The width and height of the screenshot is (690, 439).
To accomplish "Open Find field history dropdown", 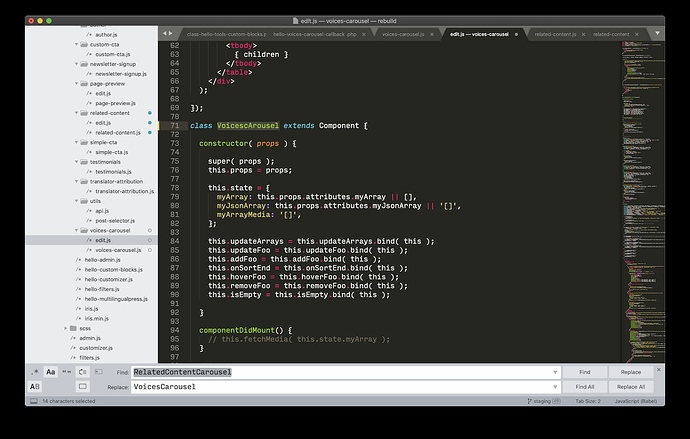I will (555, 372).
